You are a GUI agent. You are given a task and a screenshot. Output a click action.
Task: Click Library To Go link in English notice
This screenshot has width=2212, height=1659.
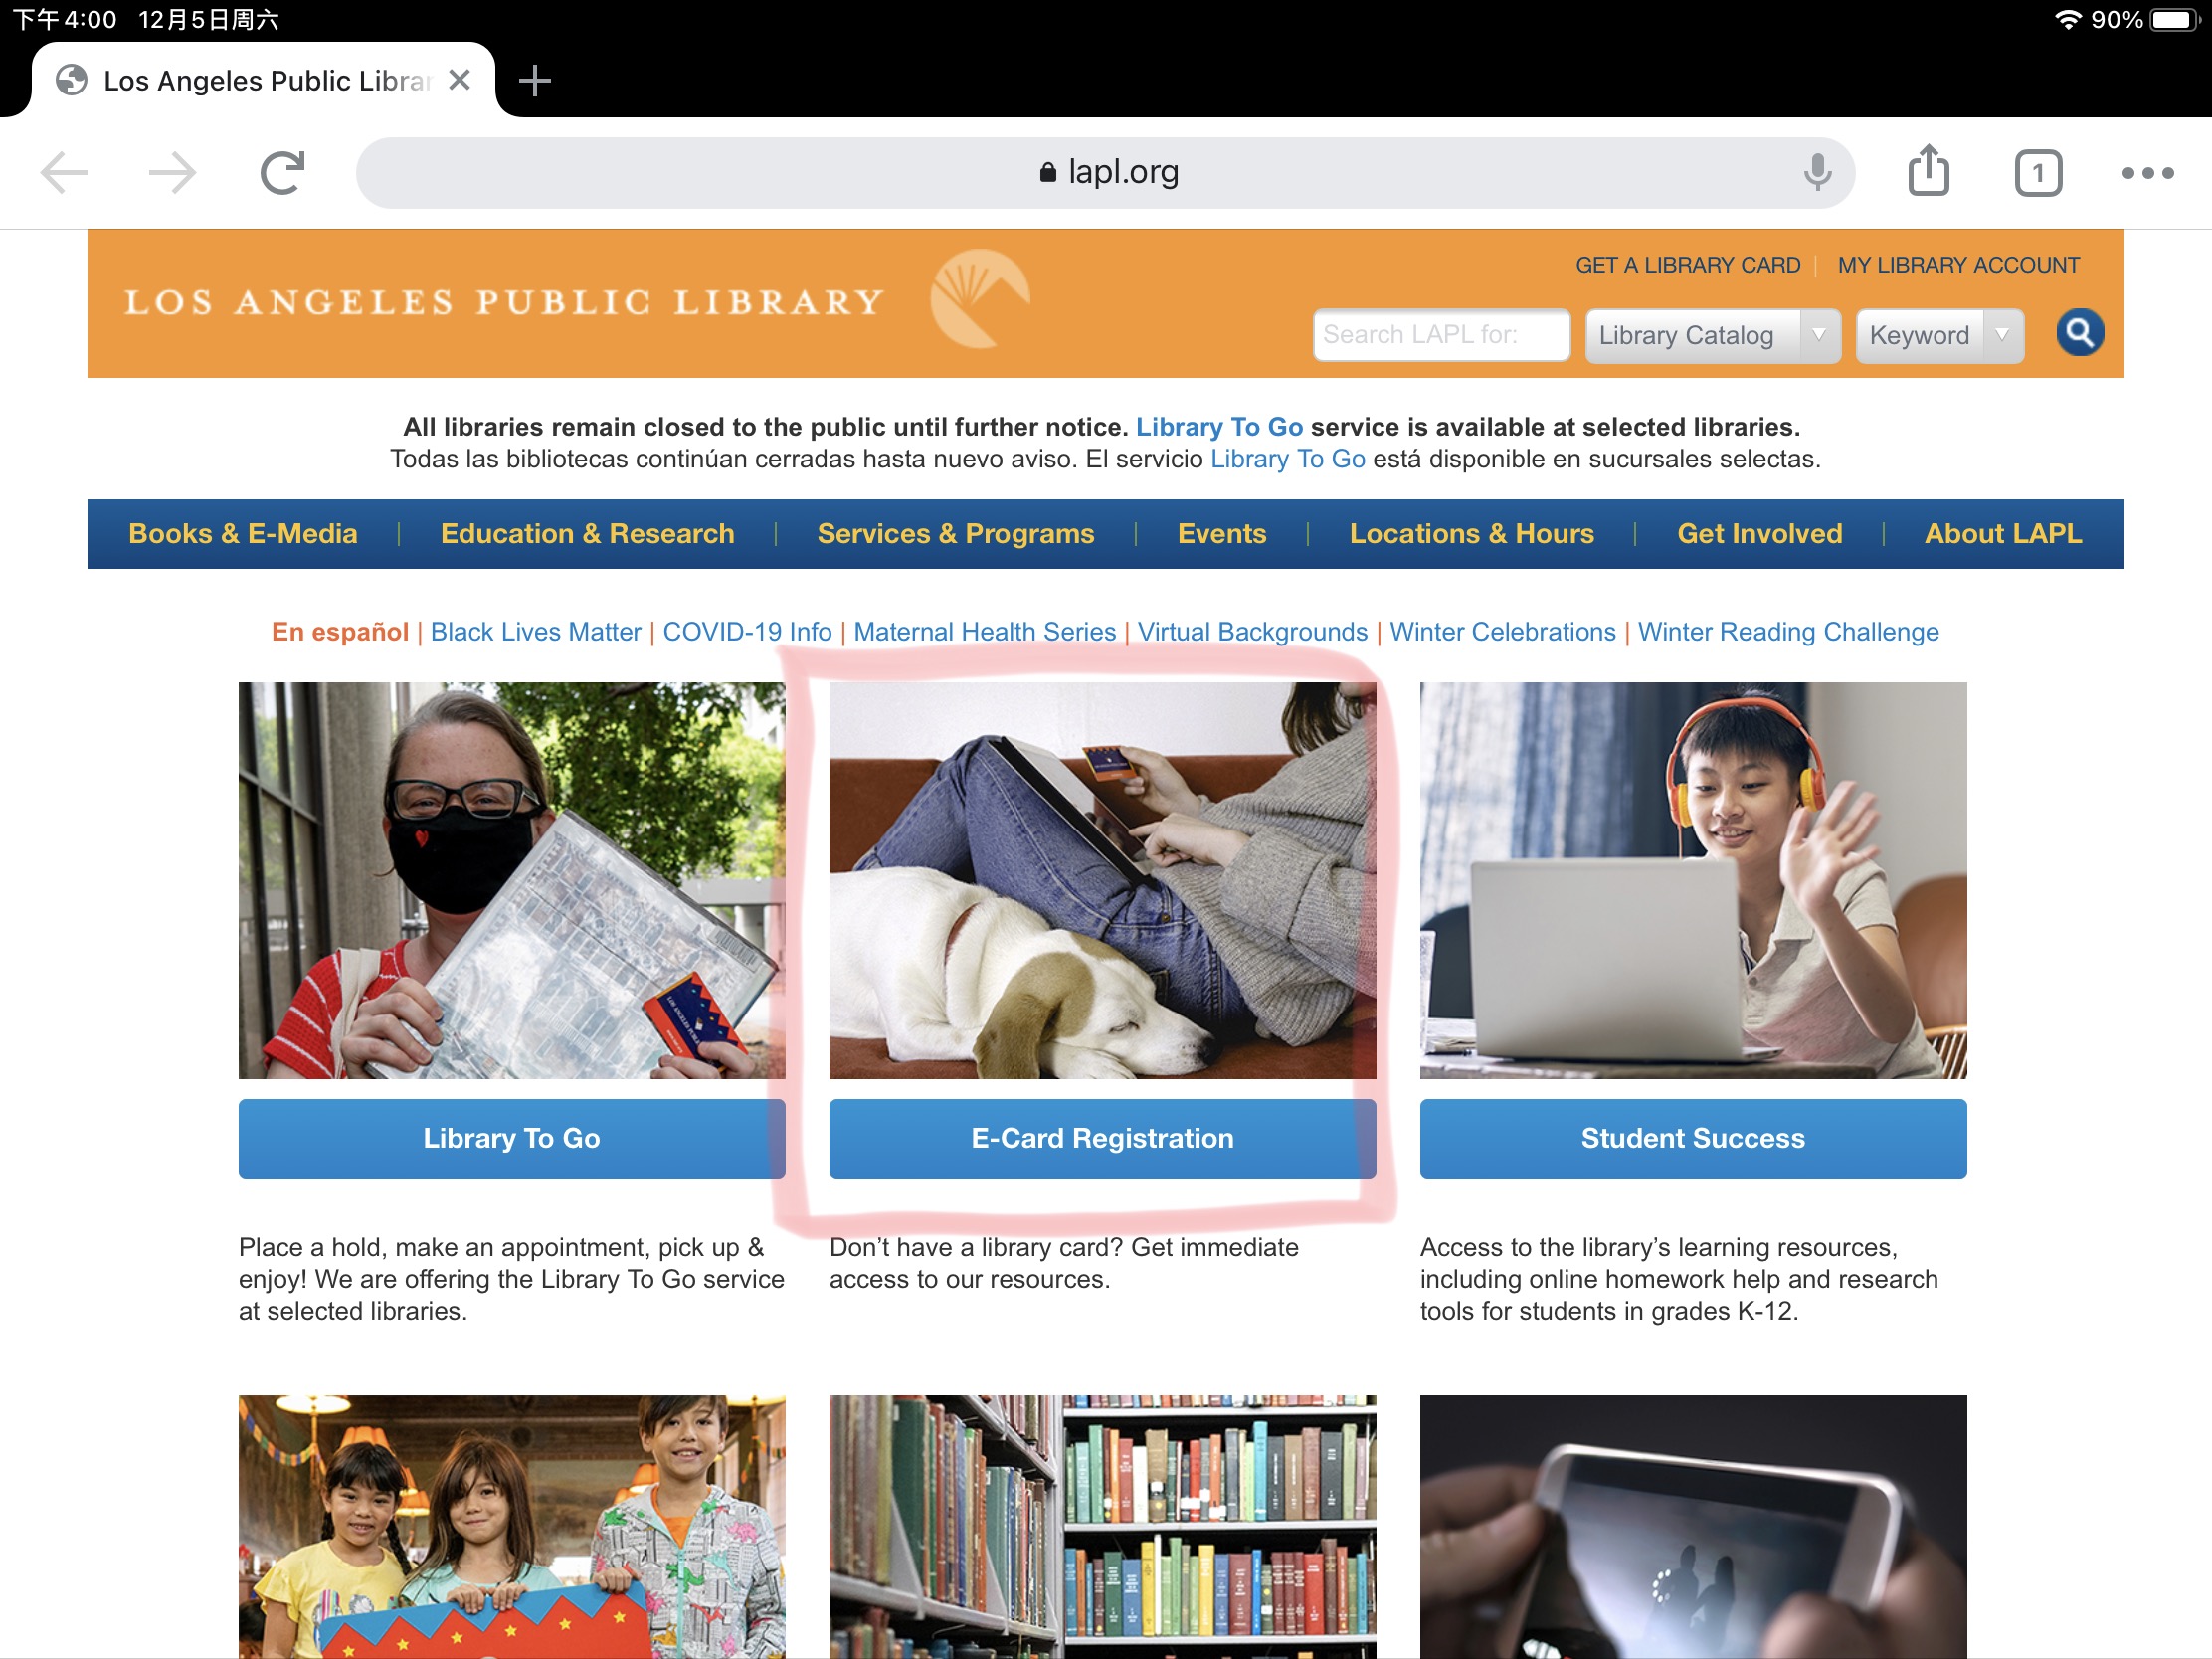coord(1219,427)
